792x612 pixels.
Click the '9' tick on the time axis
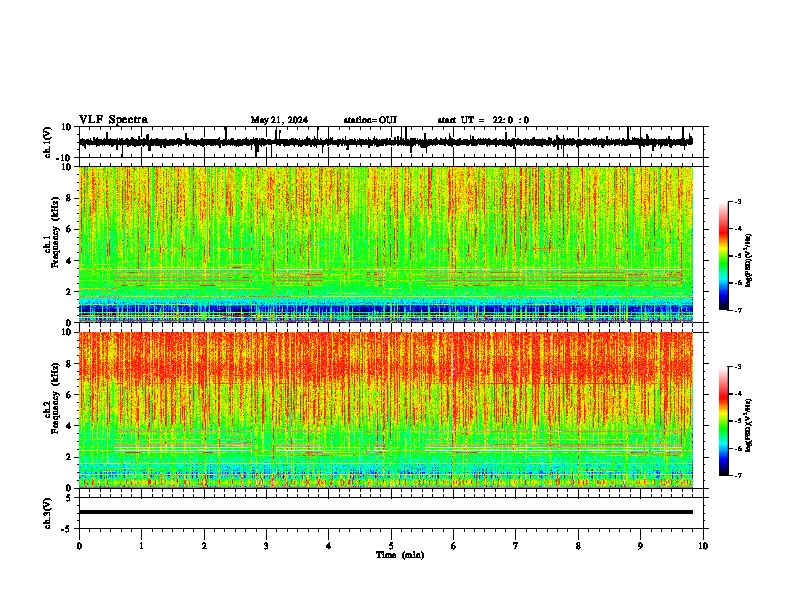coord(640,546)
